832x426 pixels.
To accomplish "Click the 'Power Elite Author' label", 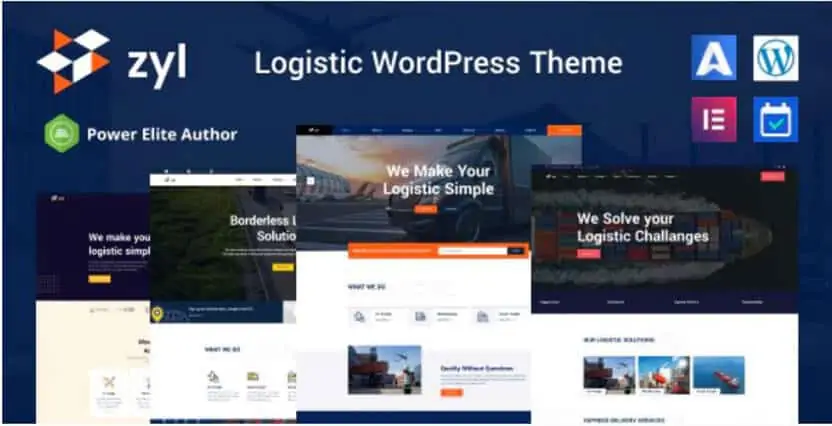I will pos(162,134).
